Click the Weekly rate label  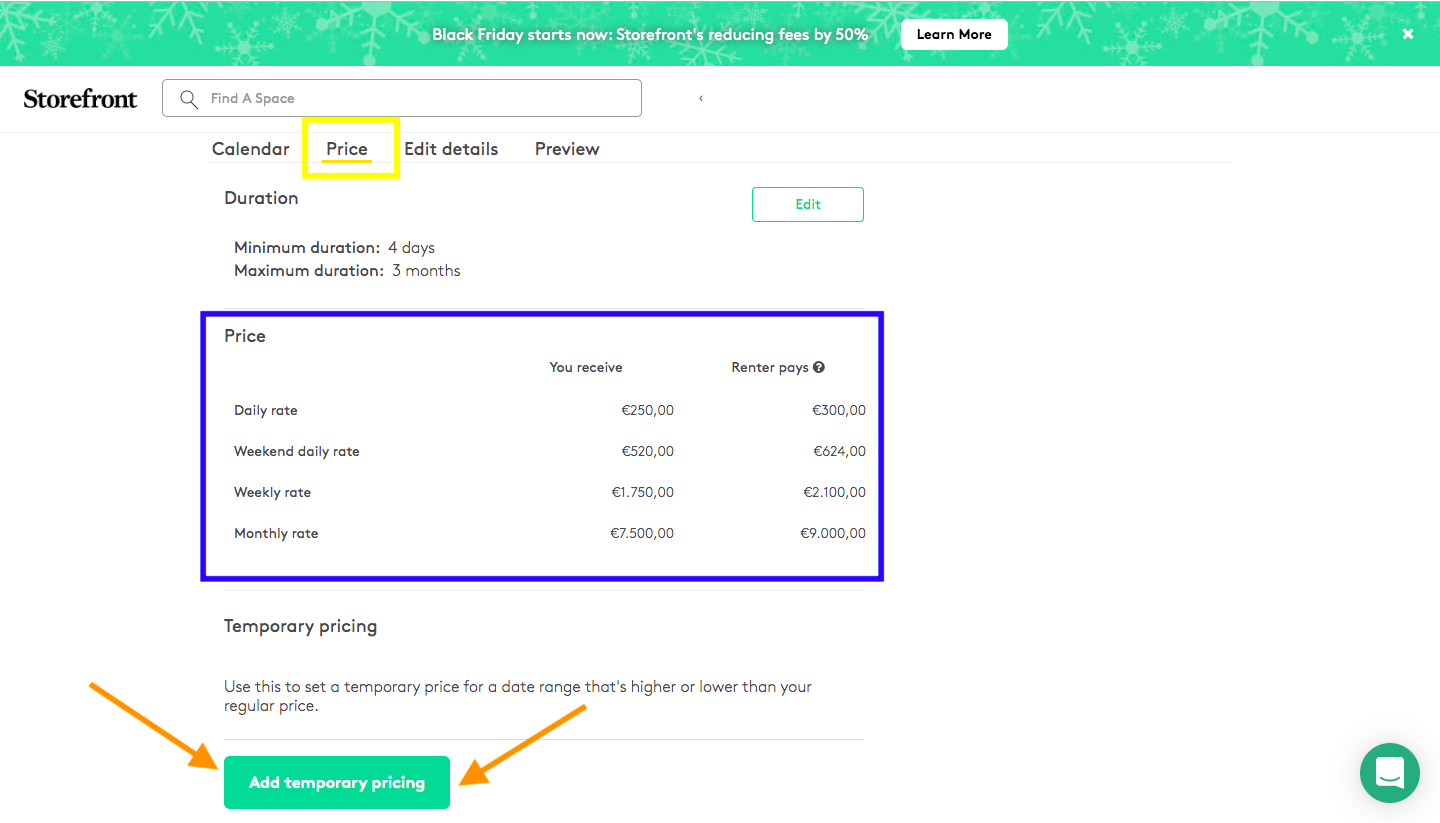272,492
